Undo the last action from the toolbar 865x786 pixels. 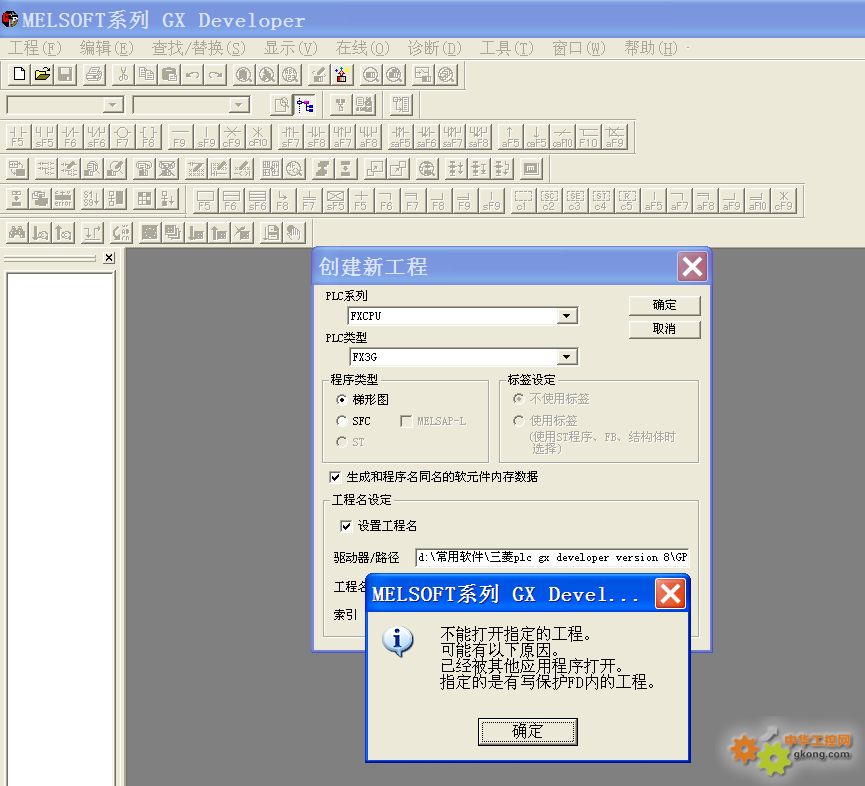pyautogui.click(x=193, y=74)
